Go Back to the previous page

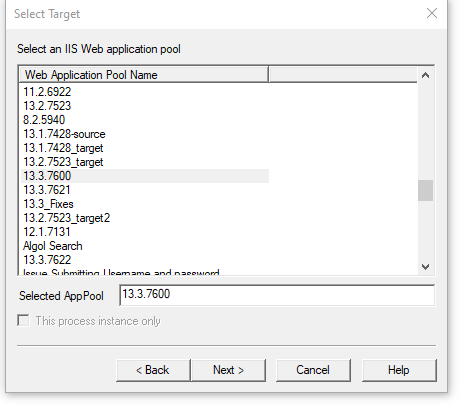(x=153, y=370)
